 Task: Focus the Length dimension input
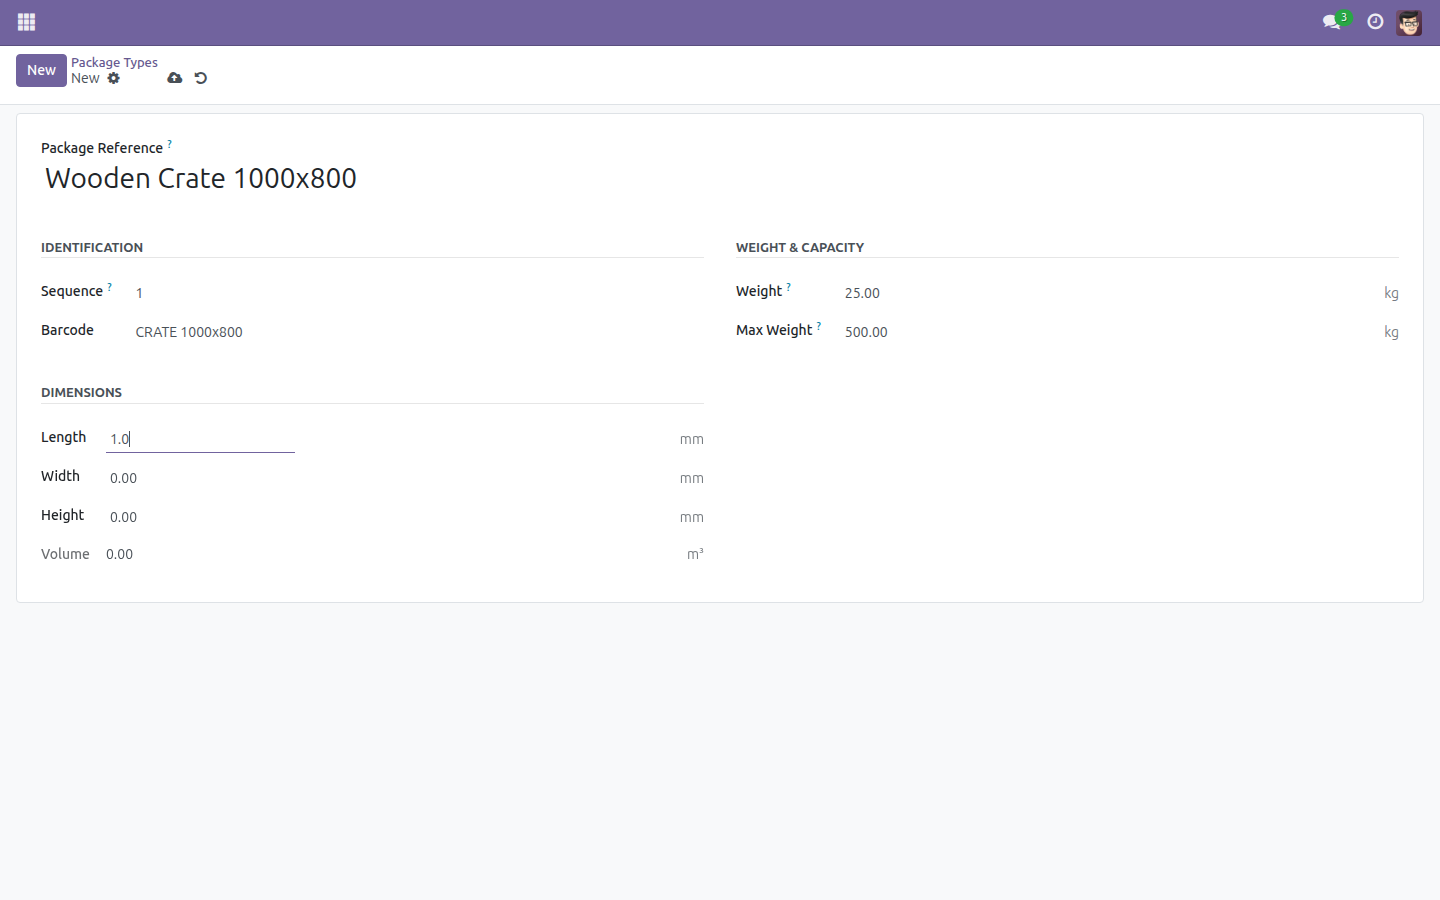tap(200, 439)
